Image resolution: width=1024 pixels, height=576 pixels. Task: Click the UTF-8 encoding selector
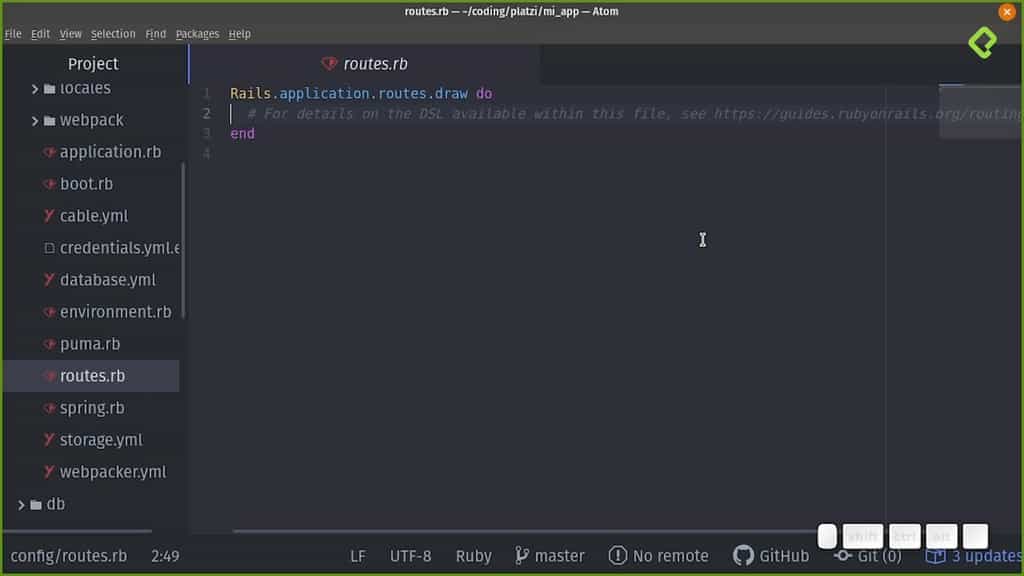(410, 555)
